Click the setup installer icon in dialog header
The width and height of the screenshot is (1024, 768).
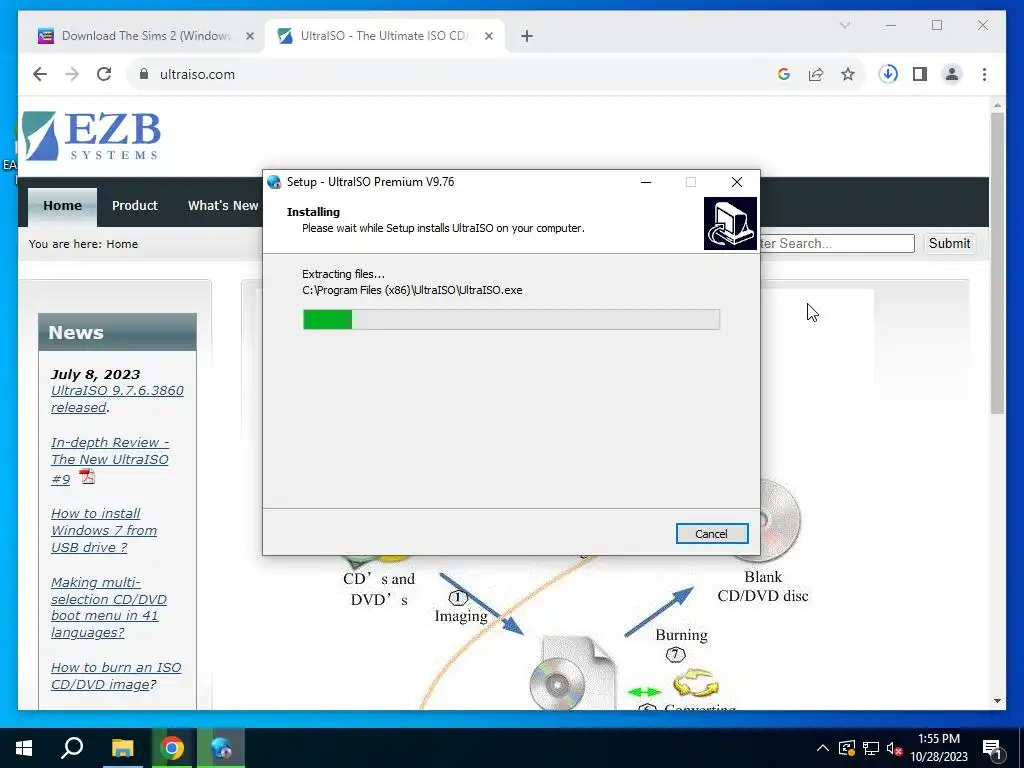click(730, 223)
